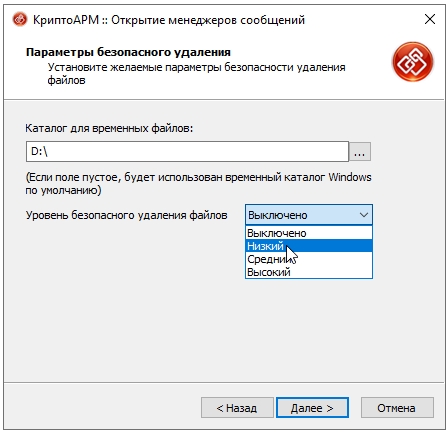Pick Средний from the deletion level list

coord(309,259)
